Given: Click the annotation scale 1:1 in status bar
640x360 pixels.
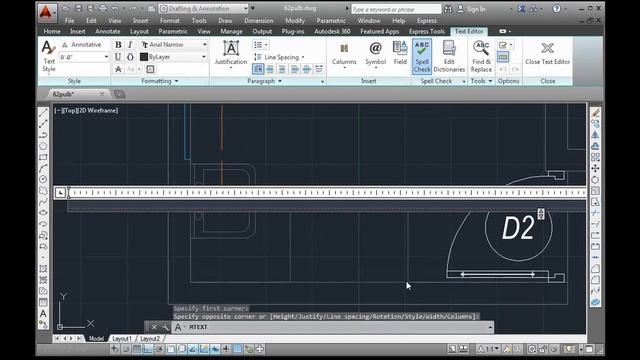Looking at the screenshot, I should tap(488, 349).
